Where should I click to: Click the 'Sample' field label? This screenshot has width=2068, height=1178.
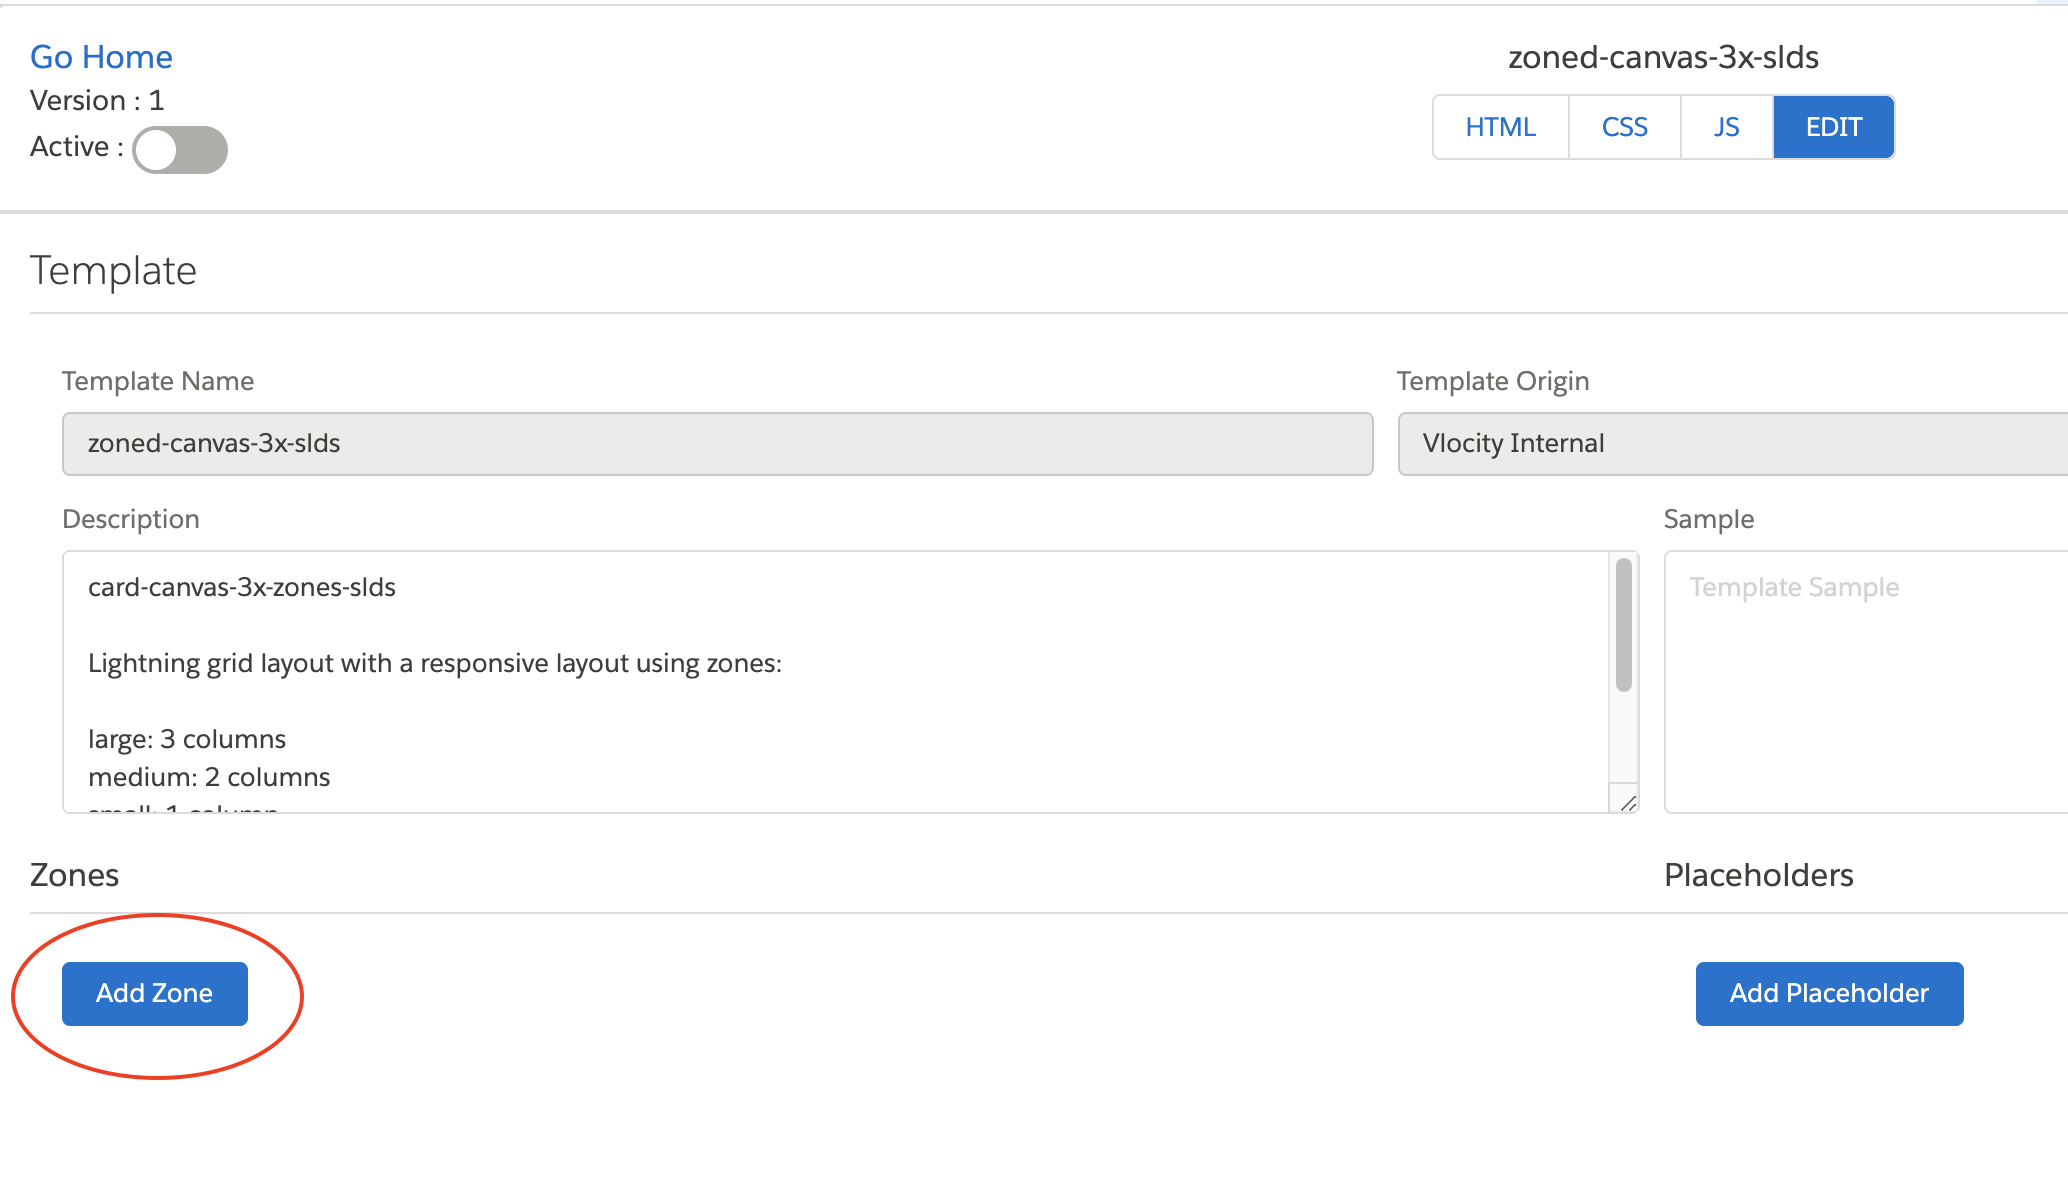(1709, 519)
